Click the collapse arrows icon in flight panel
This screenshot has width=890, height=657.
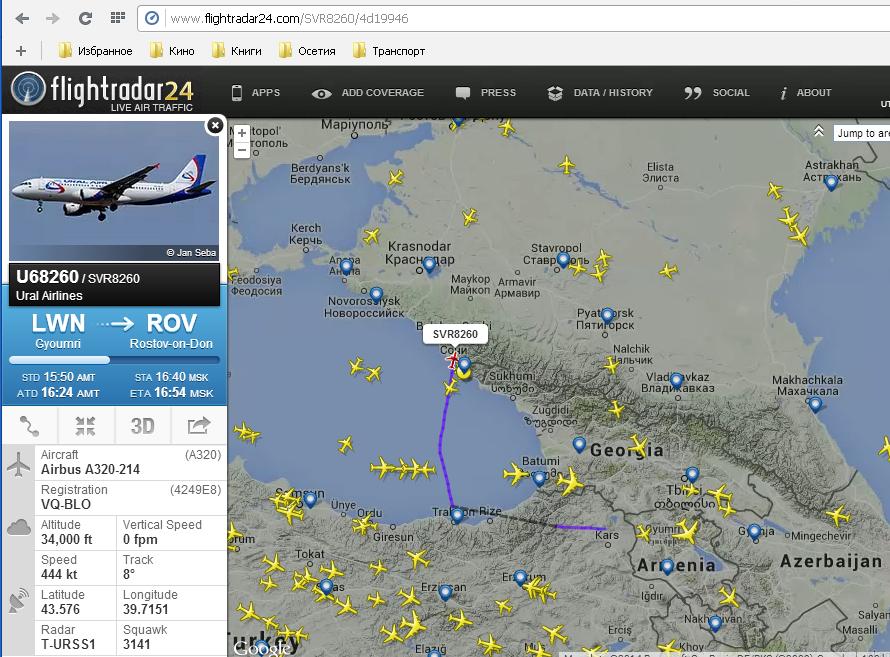click(86, 426)
